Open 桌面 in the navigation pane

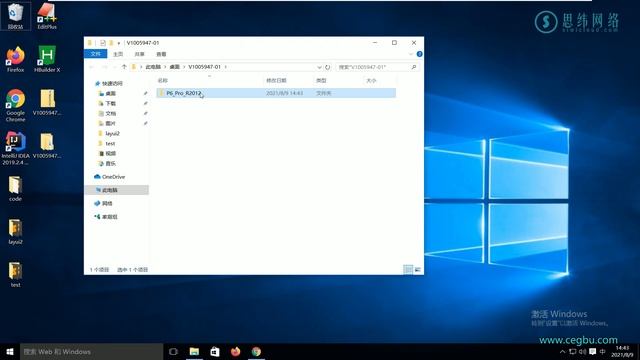coord(111,93)
